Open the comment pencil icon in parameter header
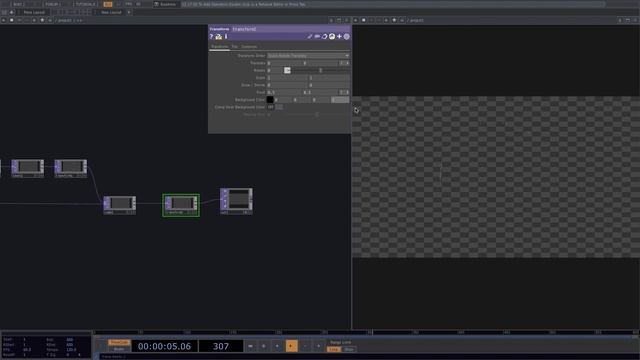The image size is (640, 360). [310, 37]
